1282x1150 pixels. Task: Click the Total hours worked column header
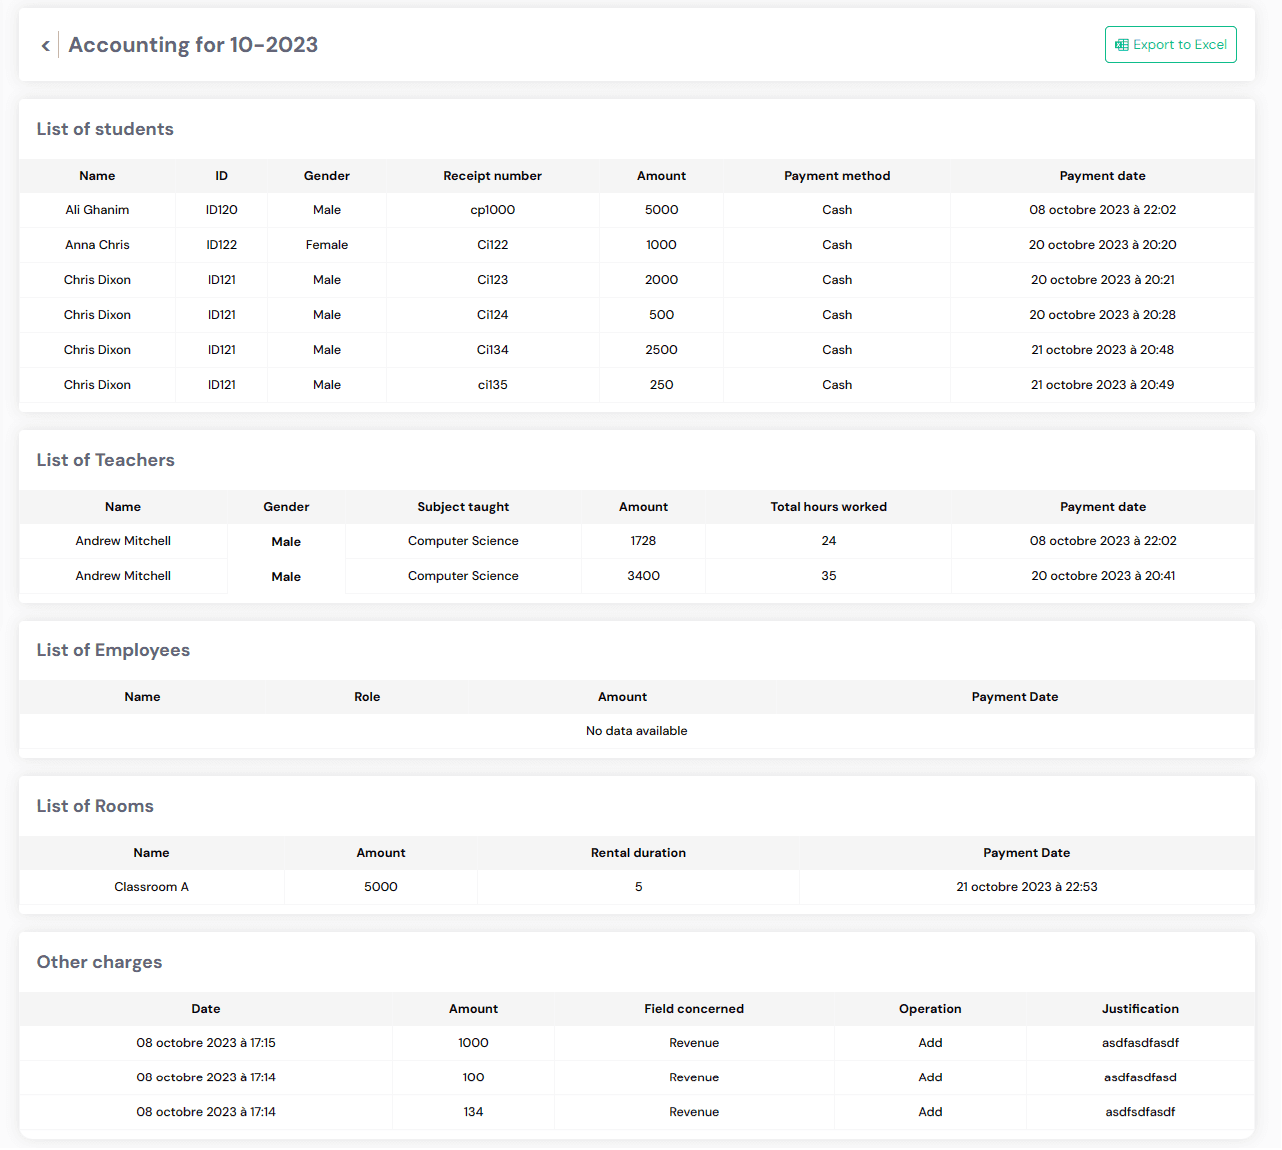(x=828, y=507)
